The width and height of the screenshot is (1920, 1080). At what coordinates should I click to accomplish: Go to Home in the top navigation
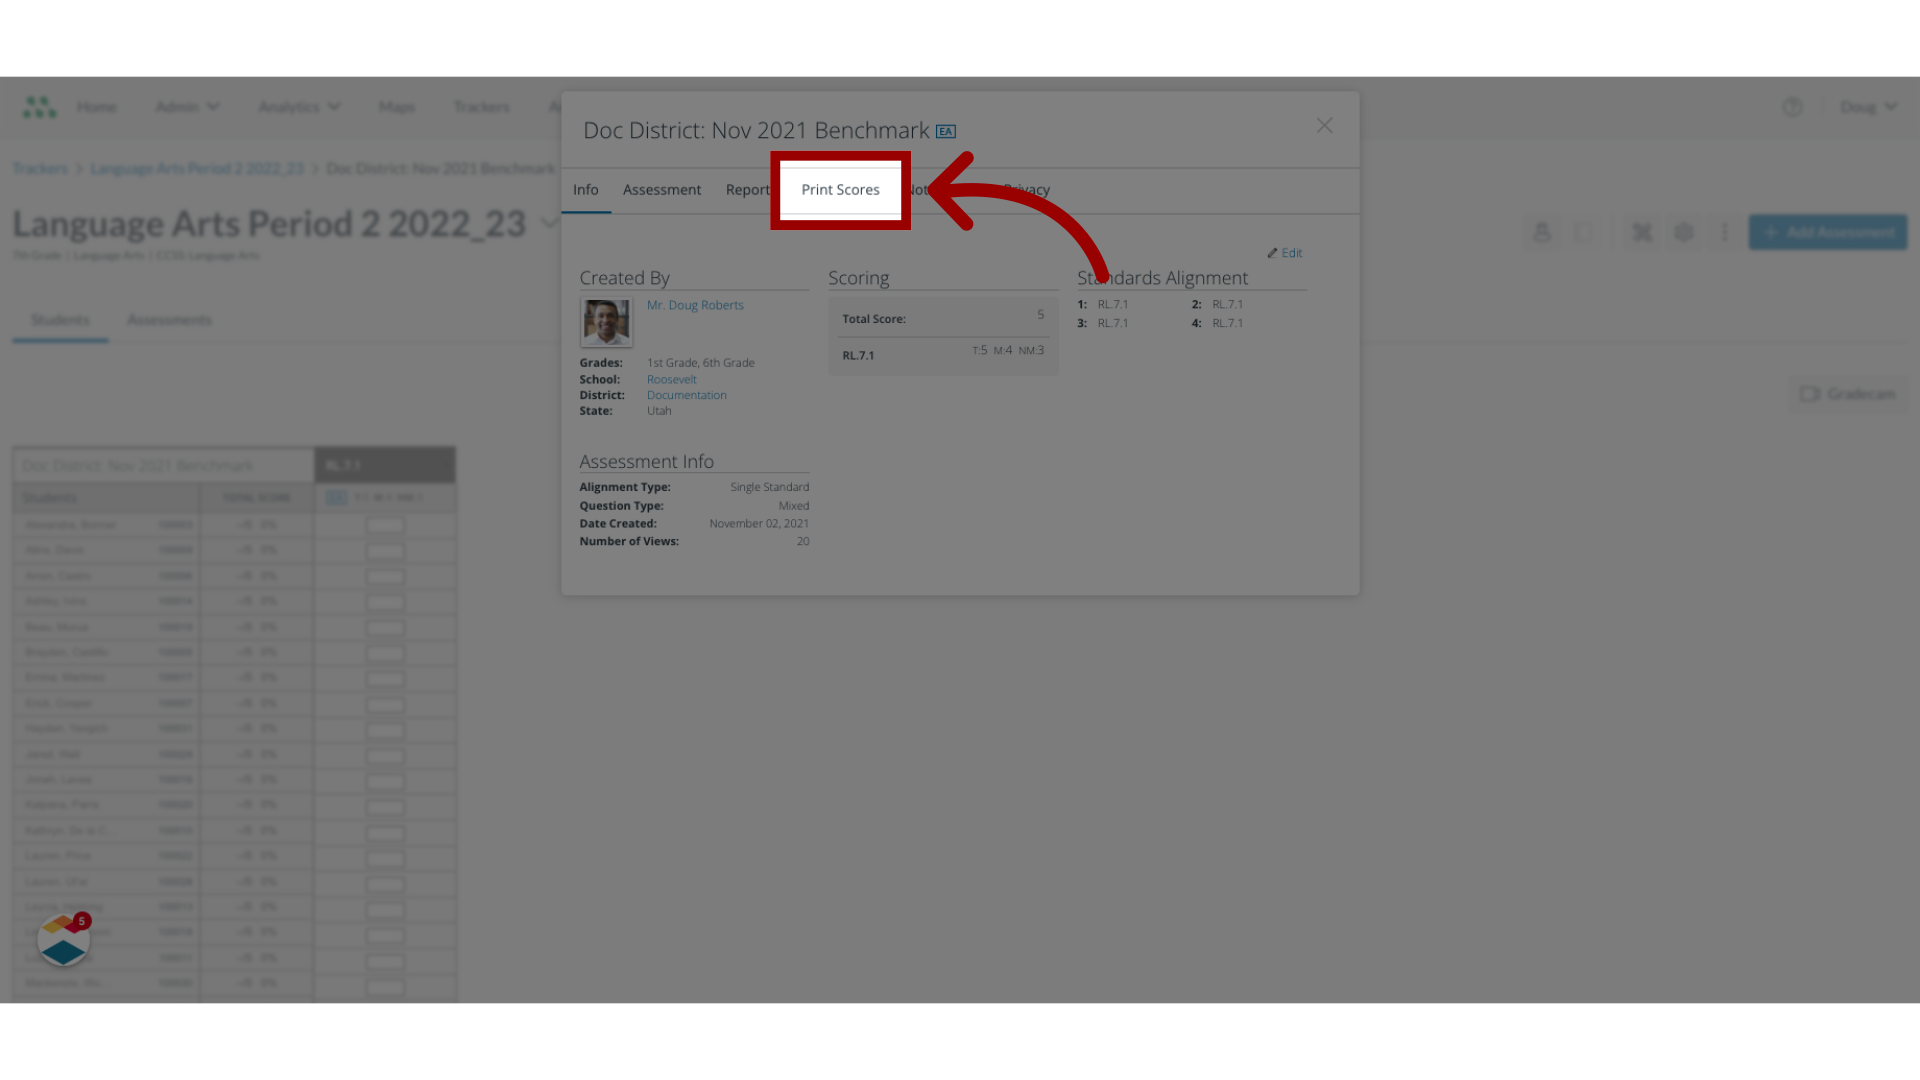(x=97, y=107)
